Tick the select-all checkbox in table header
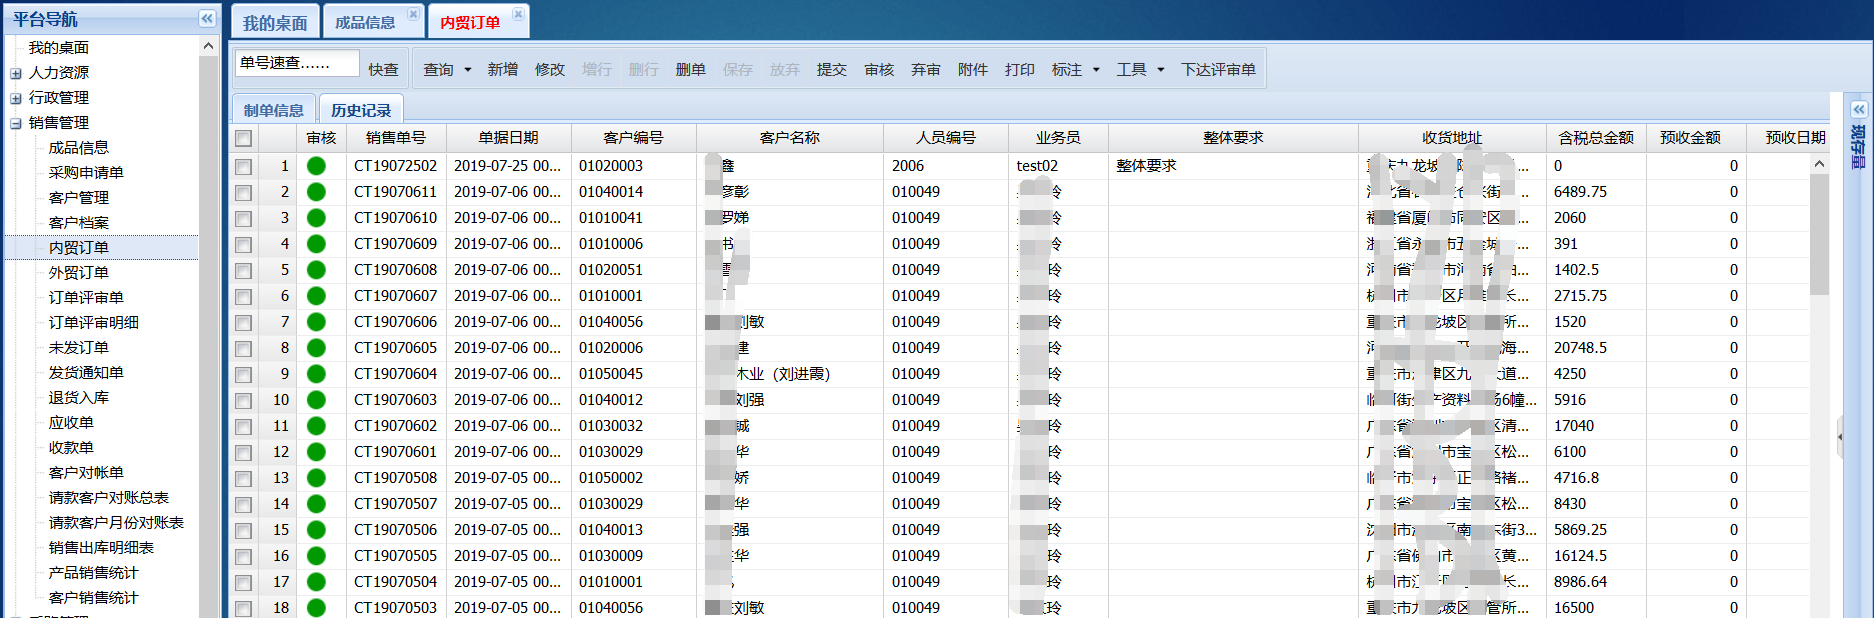This screenshot has height=618, width=1874. (x=244, y=138)
